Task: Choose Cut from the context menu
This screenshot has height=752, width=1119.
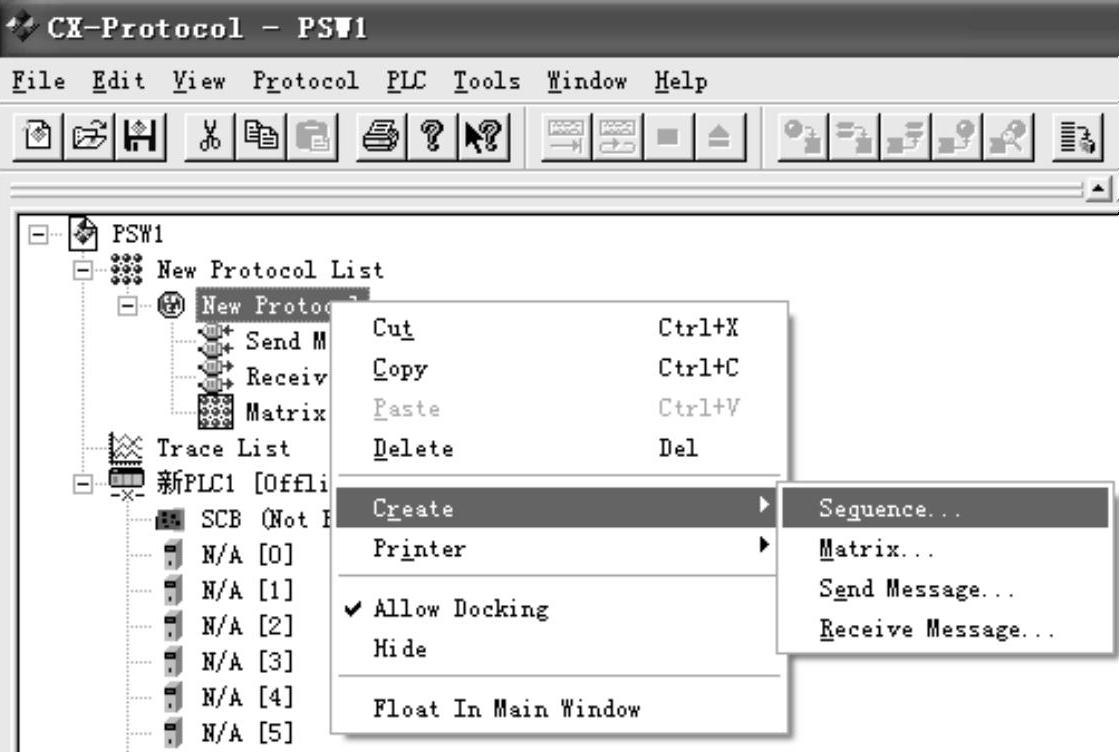Action: [x=559, y=327]
